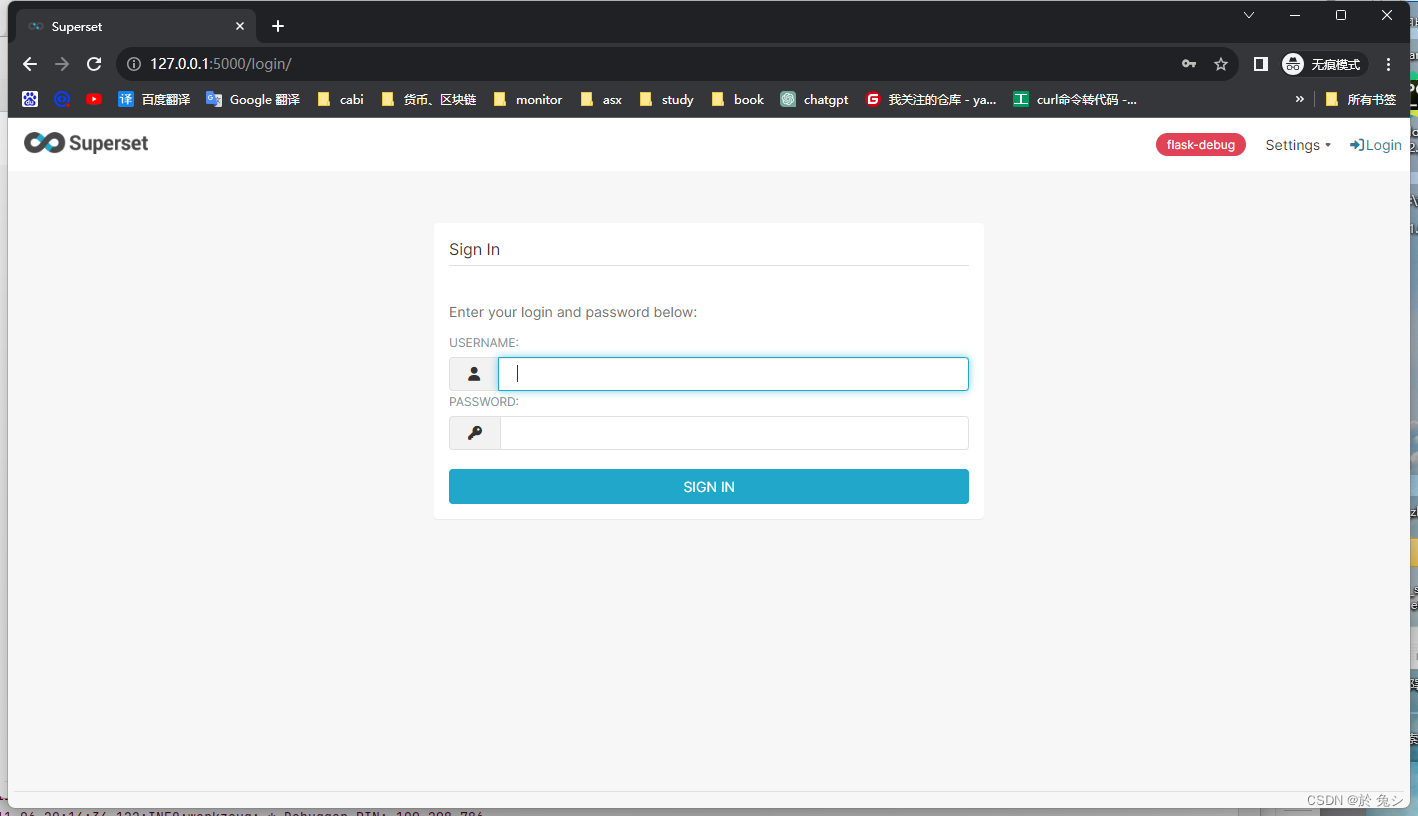This screenshot has width=1418, height=816.
Task: Click the browser forward arrow
Action: click(62, 64)
